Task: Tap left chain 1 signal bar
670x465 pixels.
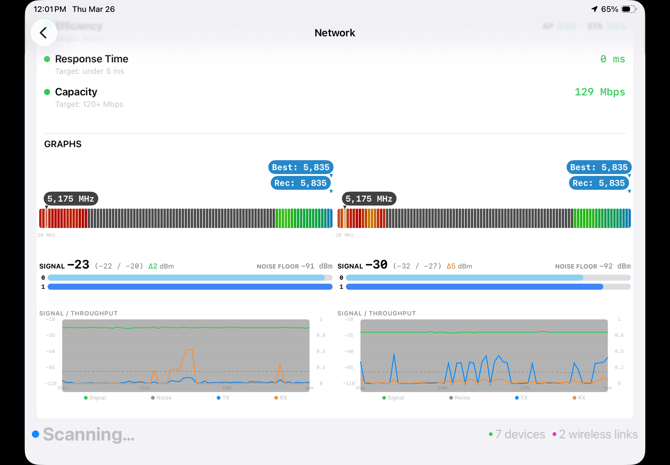Action: point(190,287)
